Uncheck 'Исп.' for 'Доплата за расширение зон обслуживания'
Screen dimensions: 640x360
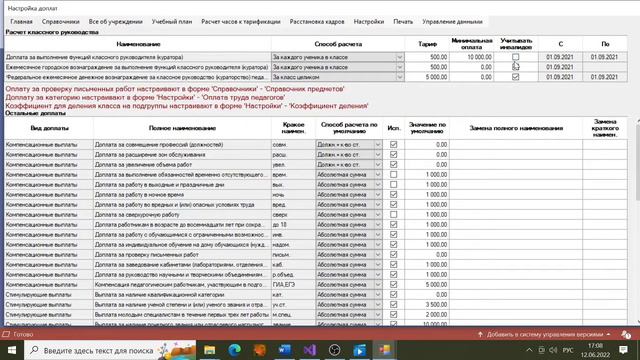tap(393, 155)
